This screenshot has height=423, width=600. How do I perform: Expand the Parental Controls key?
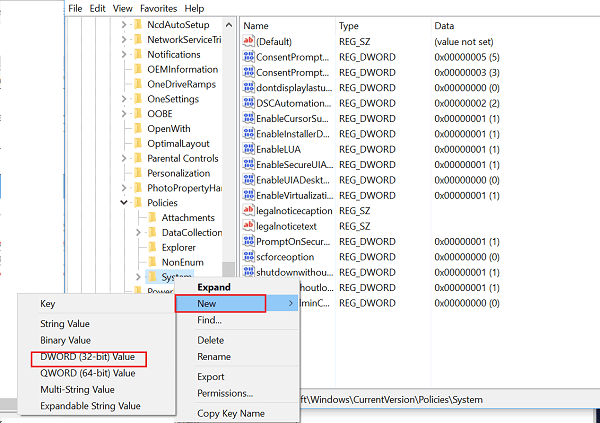(x=124, y=158)
